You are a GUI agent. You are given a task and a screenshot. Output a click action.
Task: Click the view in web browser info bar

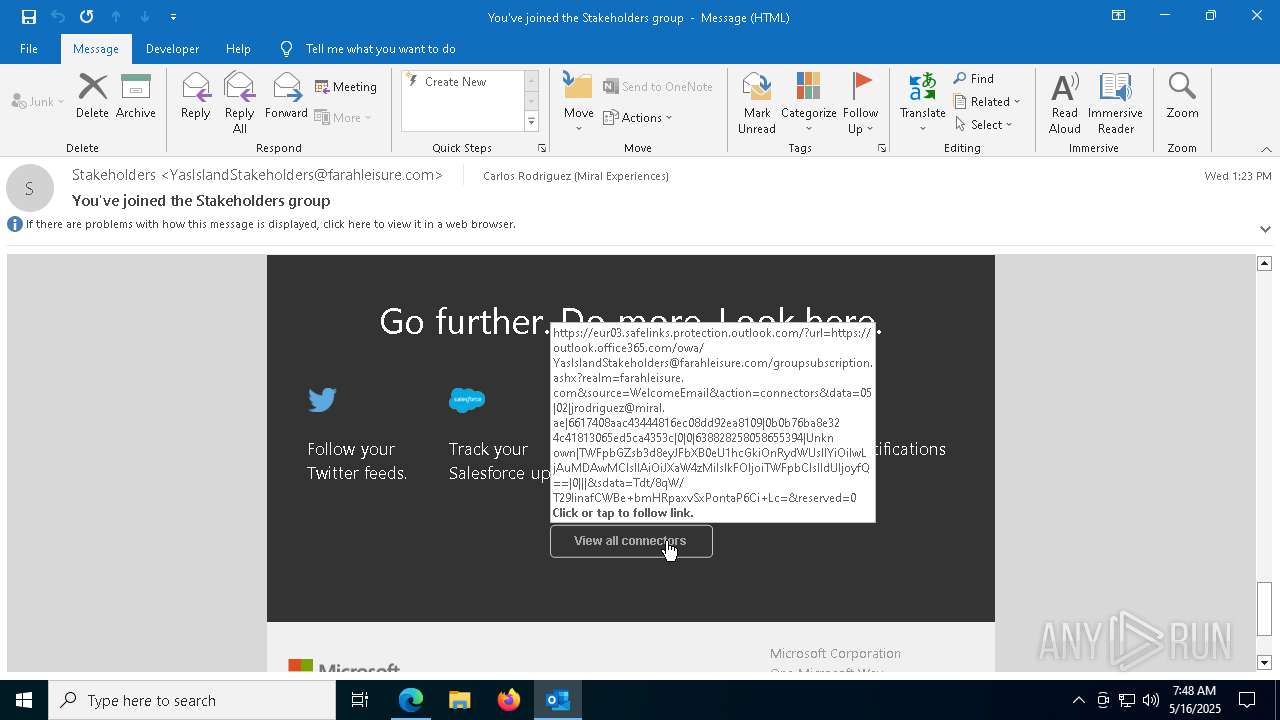coord(270,224)
